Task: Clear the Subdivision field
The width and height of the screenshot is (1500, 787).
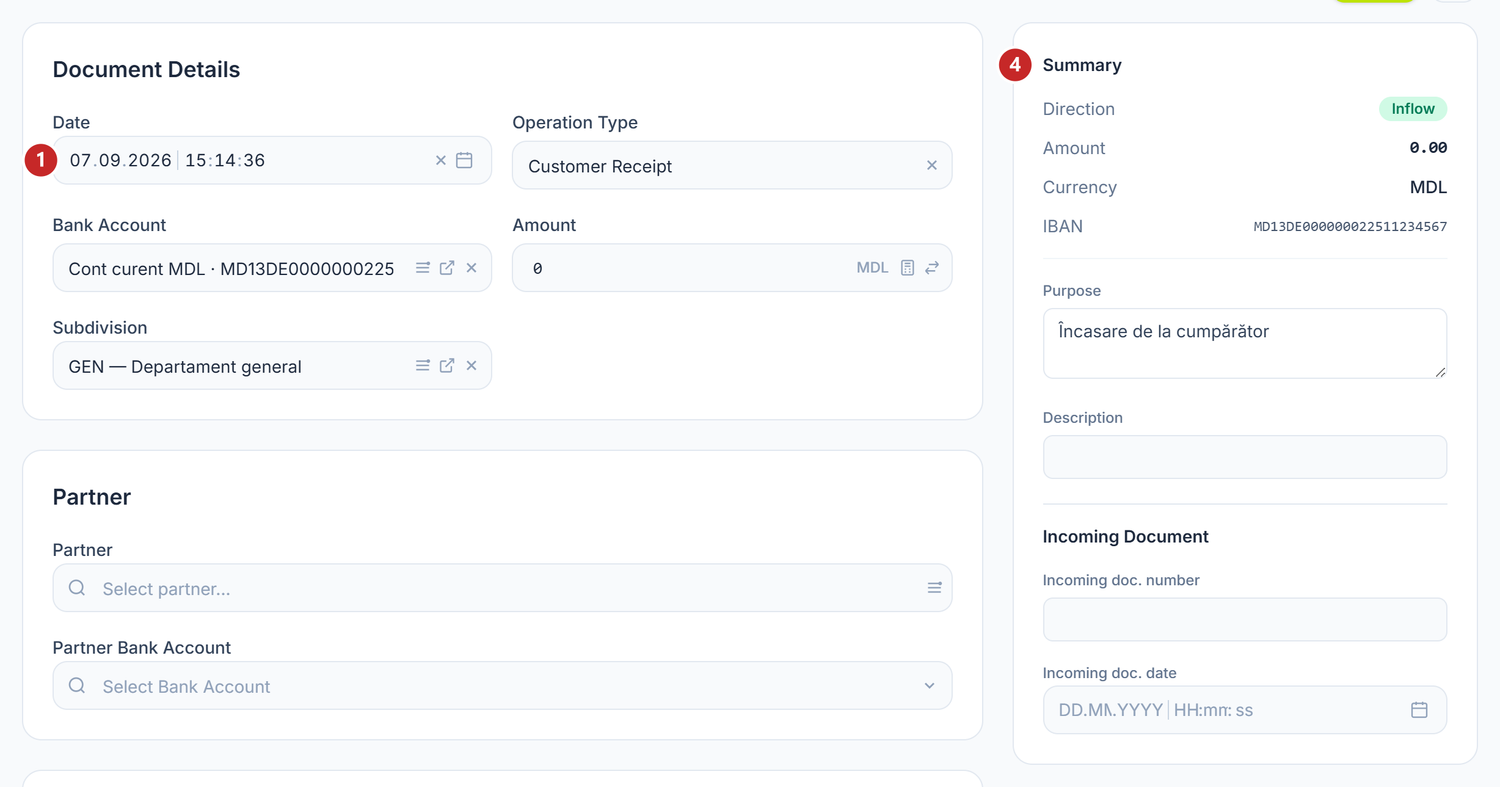Action: pyautogui.click(x=471, y=366)
